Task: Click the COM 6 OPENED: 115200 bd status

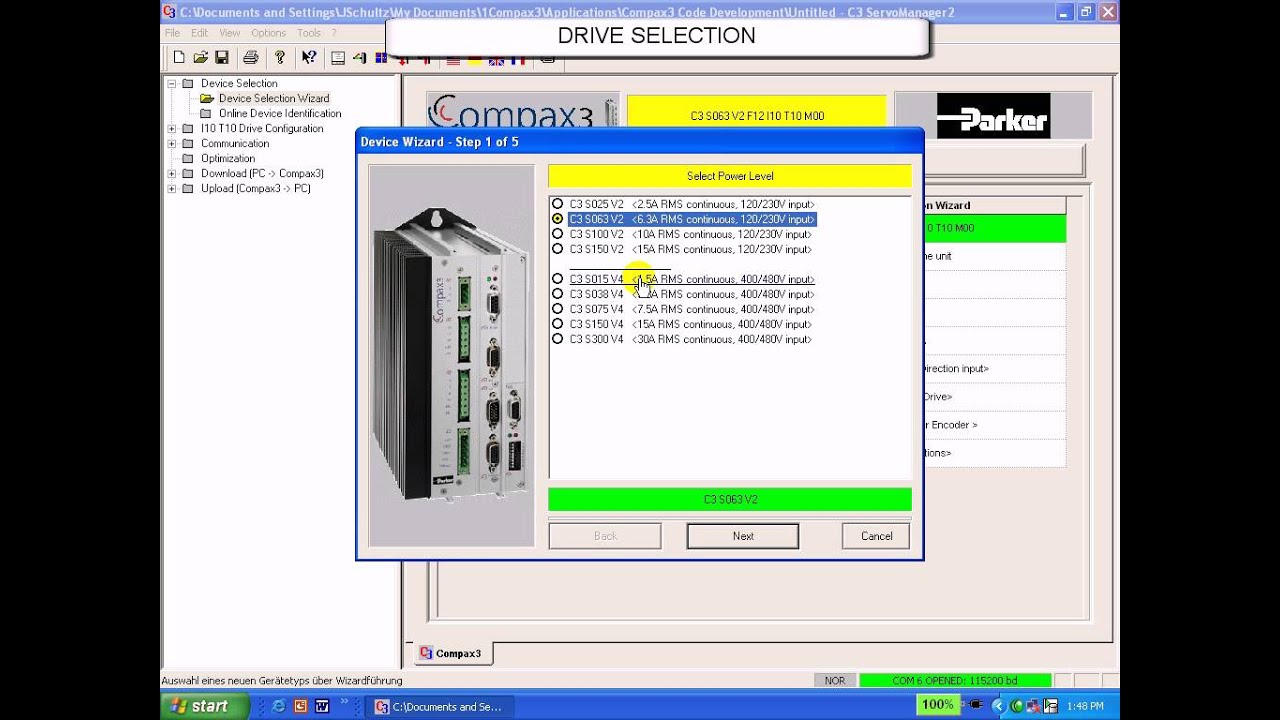Action: [955, 681]
